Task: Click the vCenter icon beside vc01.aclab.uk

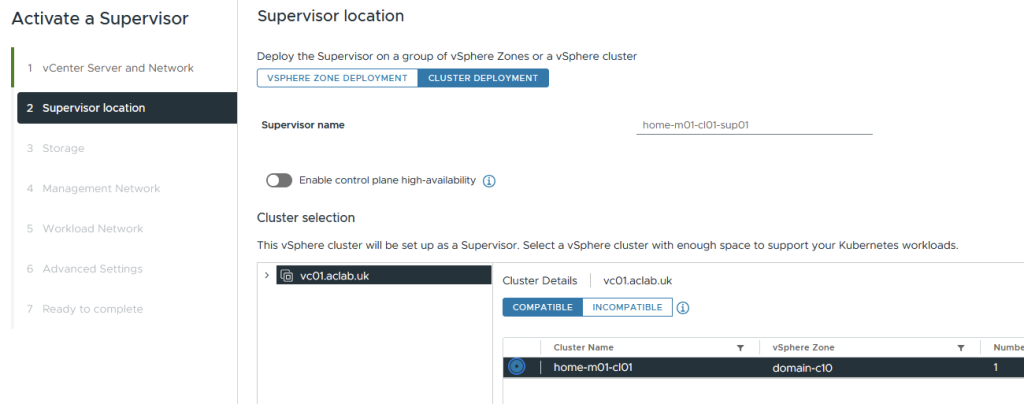Action: [287, 275]
